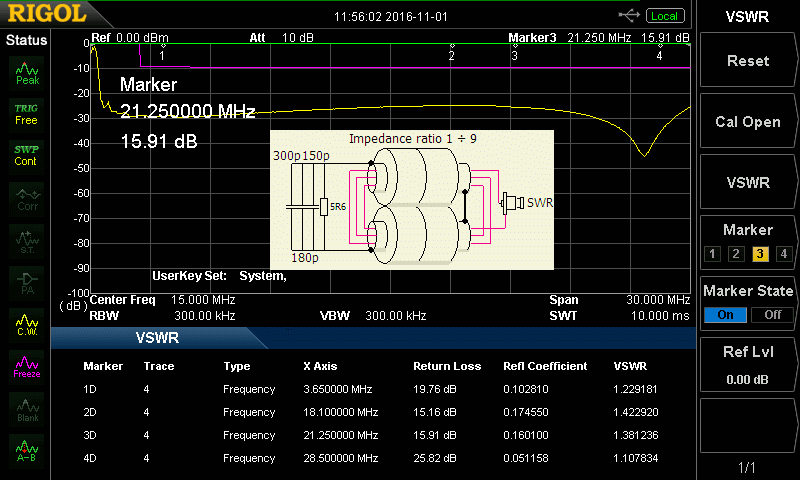Click marker 4 diamond on the trace
This screenshot has width=800, height=480.
659,46
